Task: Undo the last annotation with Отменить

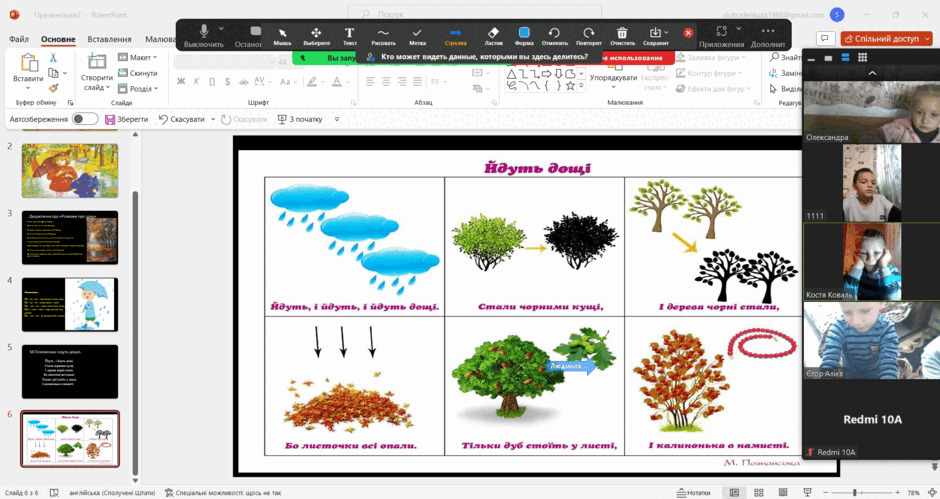Action: tap(554, 36)
